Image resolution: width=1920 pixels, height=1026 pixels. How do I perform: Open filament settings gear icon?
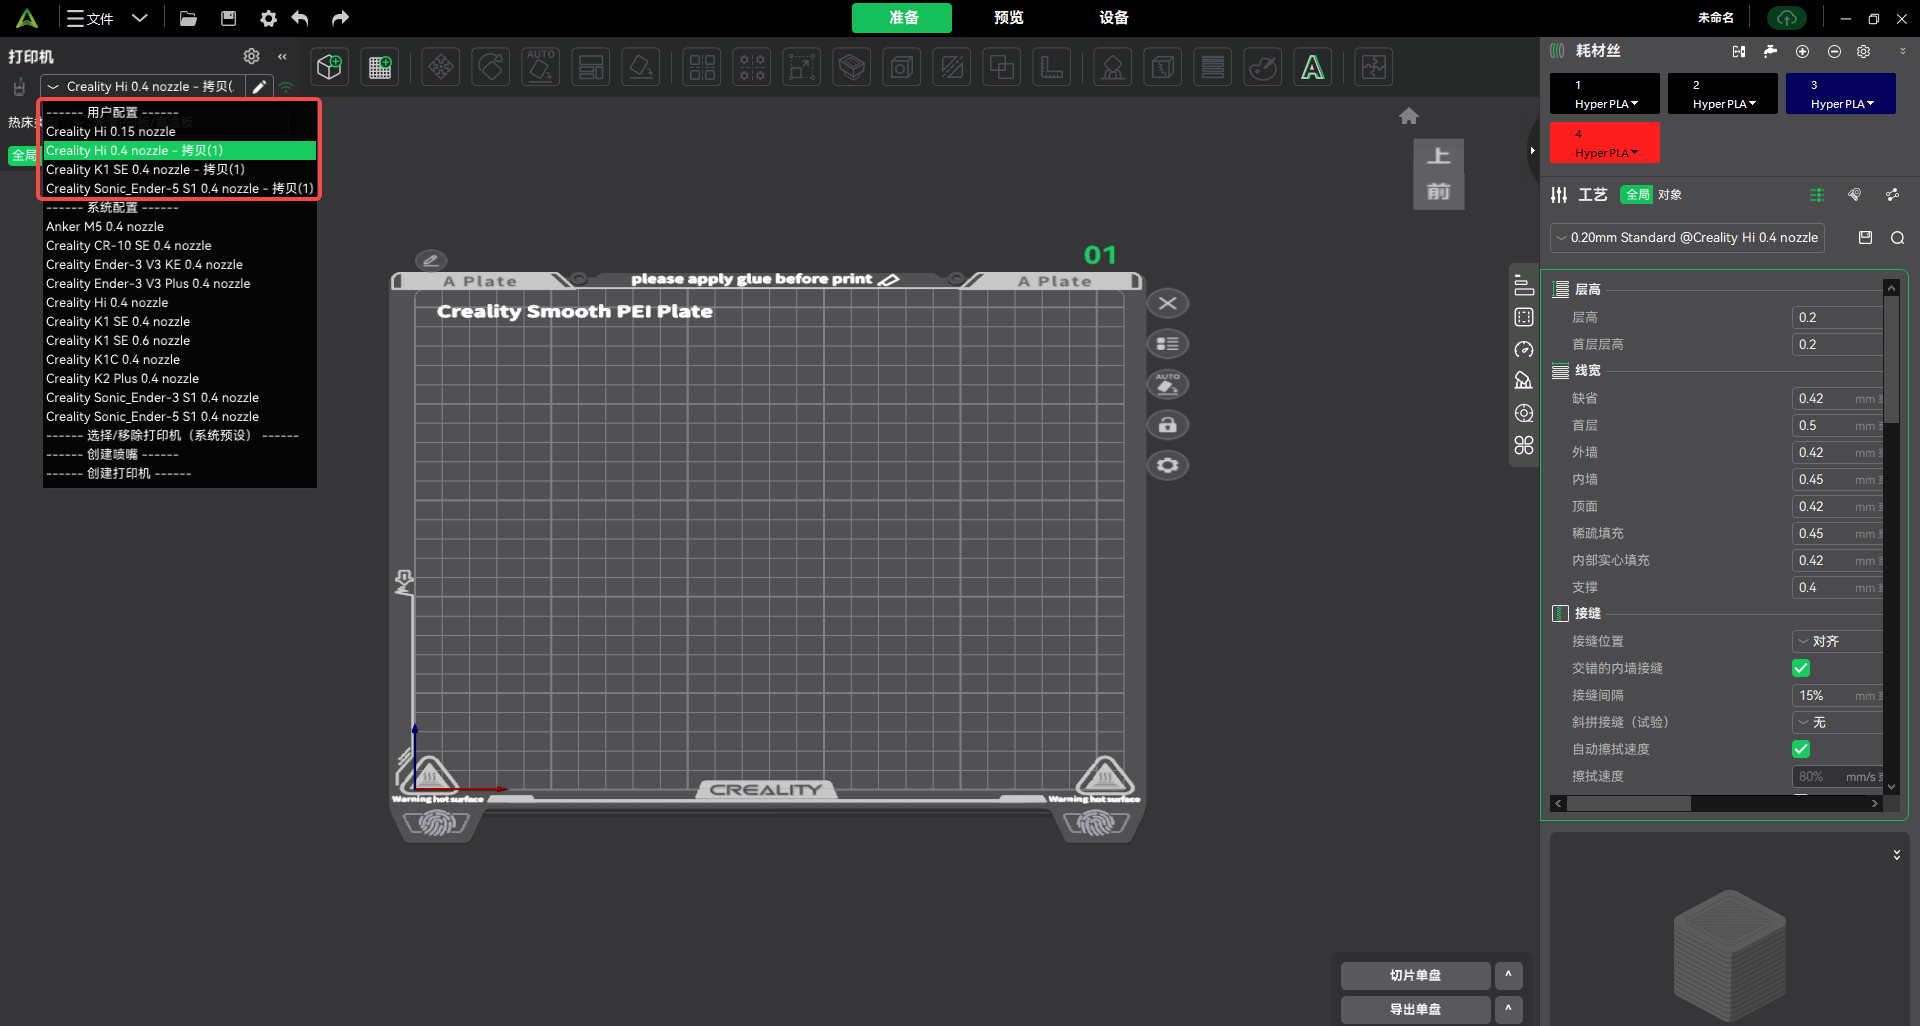tap(1864, 51)
